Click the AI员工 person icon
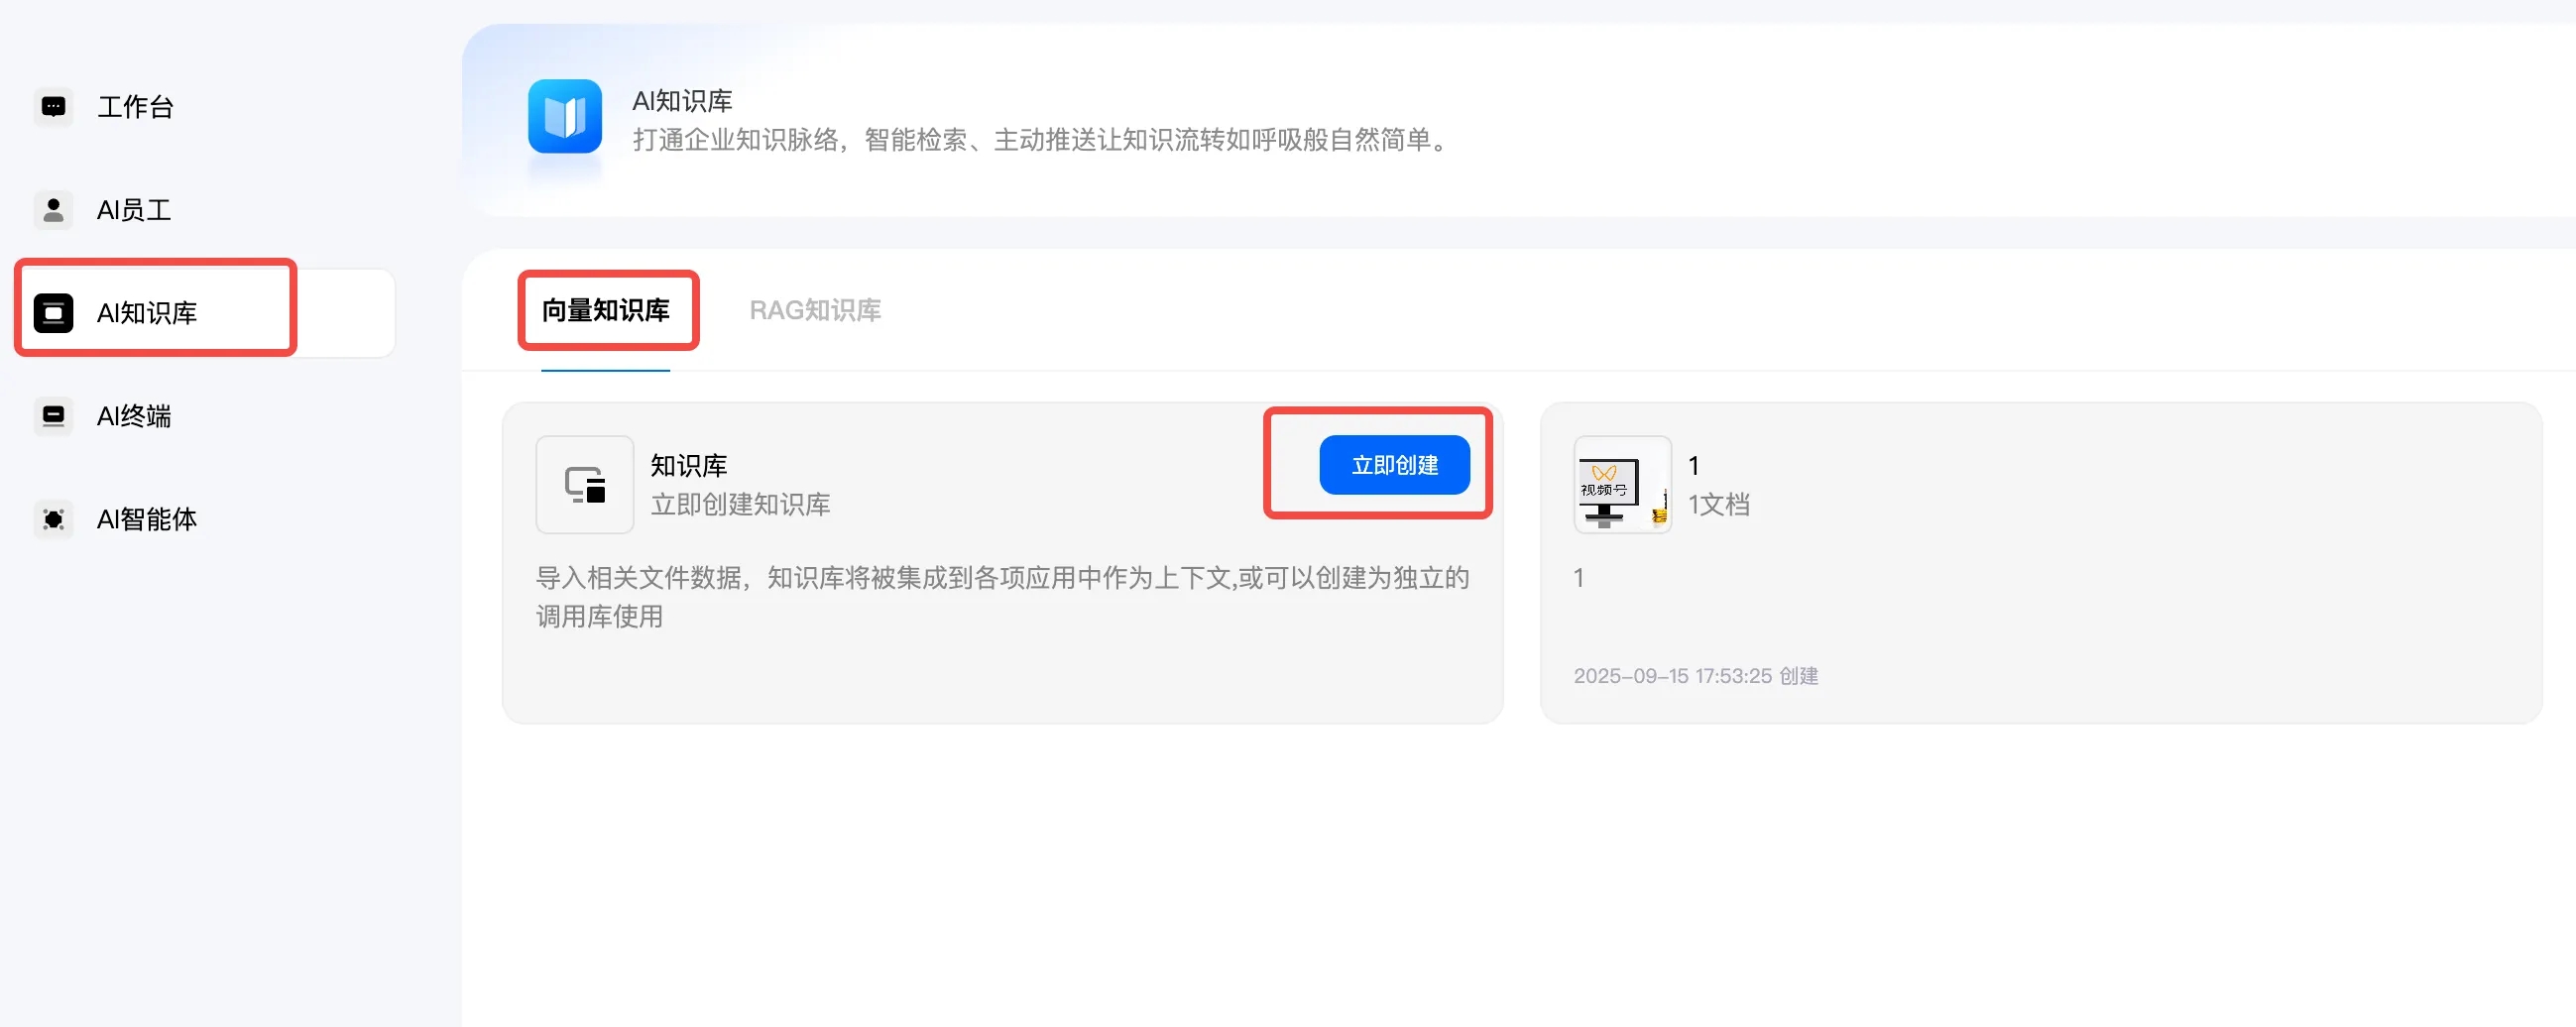The width and height of the screenshot is (2576, 1027). click(53, 210)
